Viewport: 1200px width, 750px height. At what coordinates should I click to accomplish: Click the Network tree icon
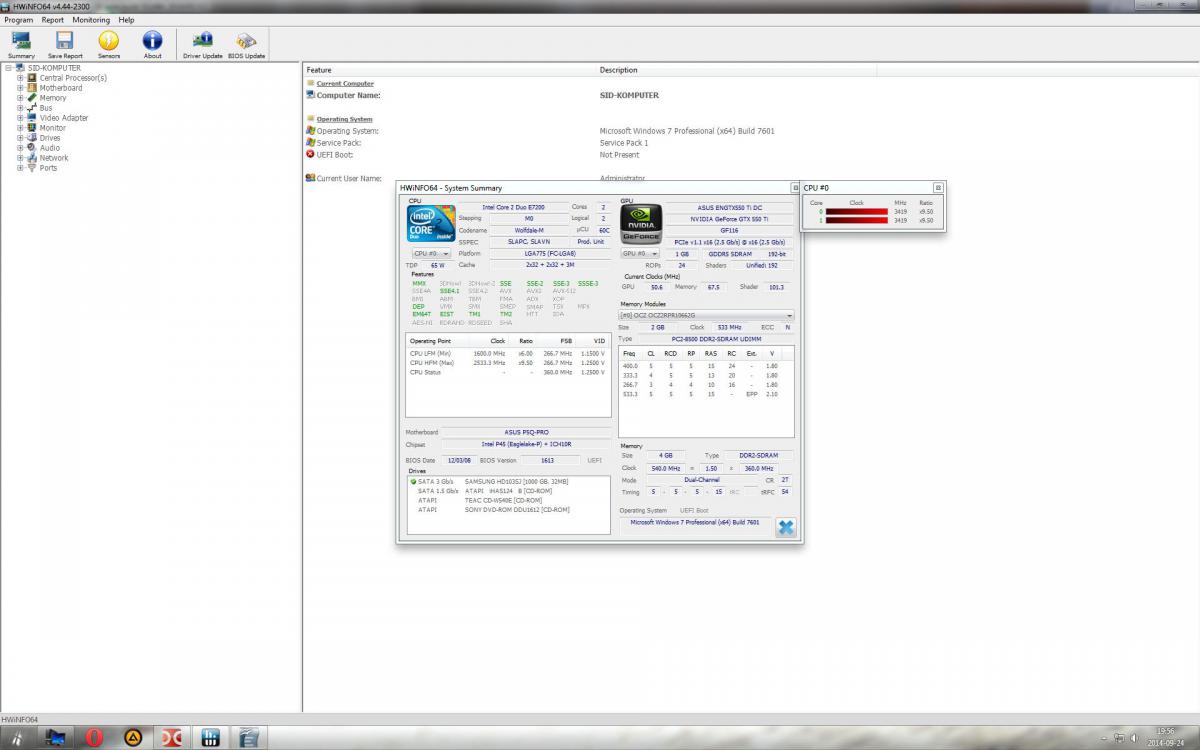tap(33, 158)
